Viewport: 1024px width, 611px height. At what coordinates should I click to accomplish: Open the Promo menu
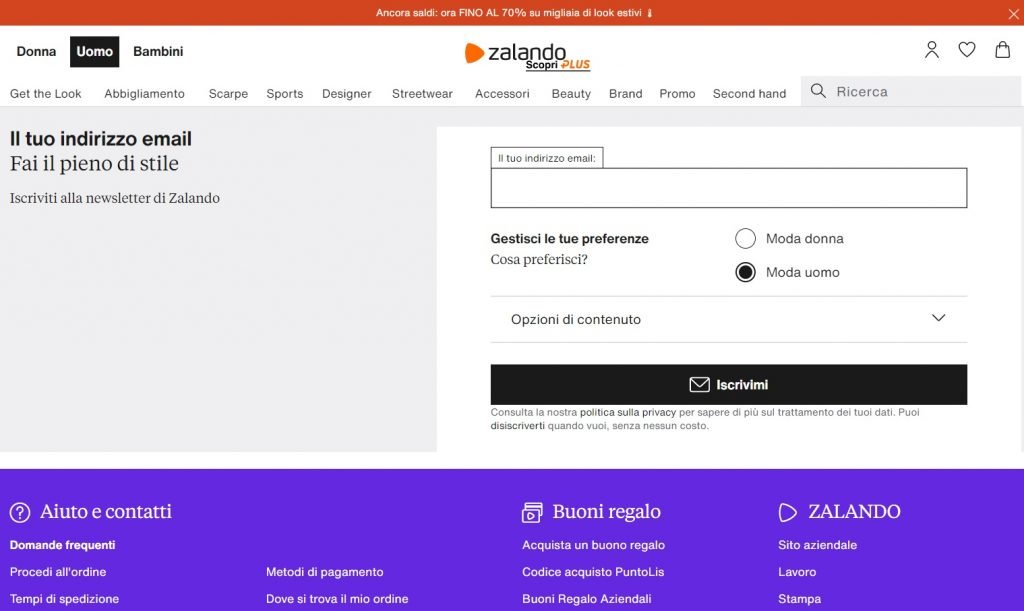coord(677,93)
